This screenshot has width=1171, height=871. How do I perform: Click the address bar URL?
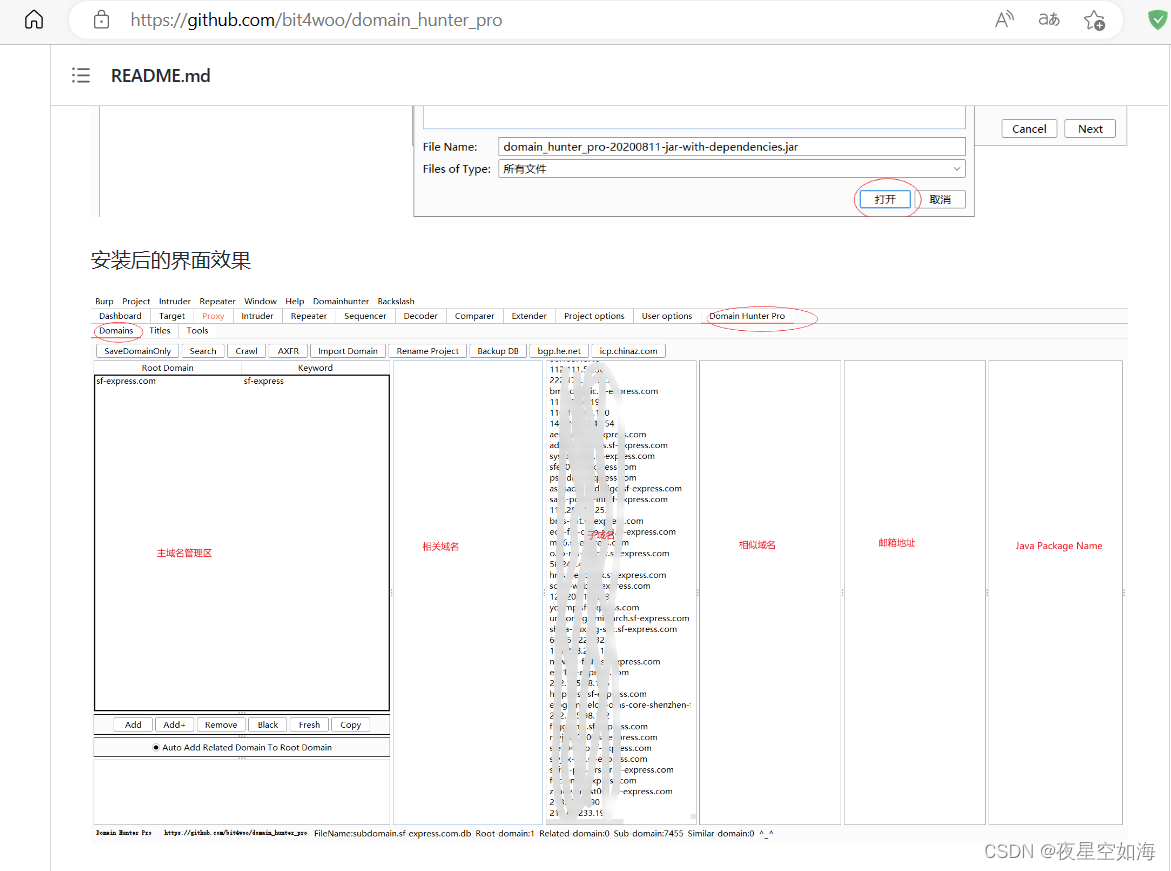point(316,20)
